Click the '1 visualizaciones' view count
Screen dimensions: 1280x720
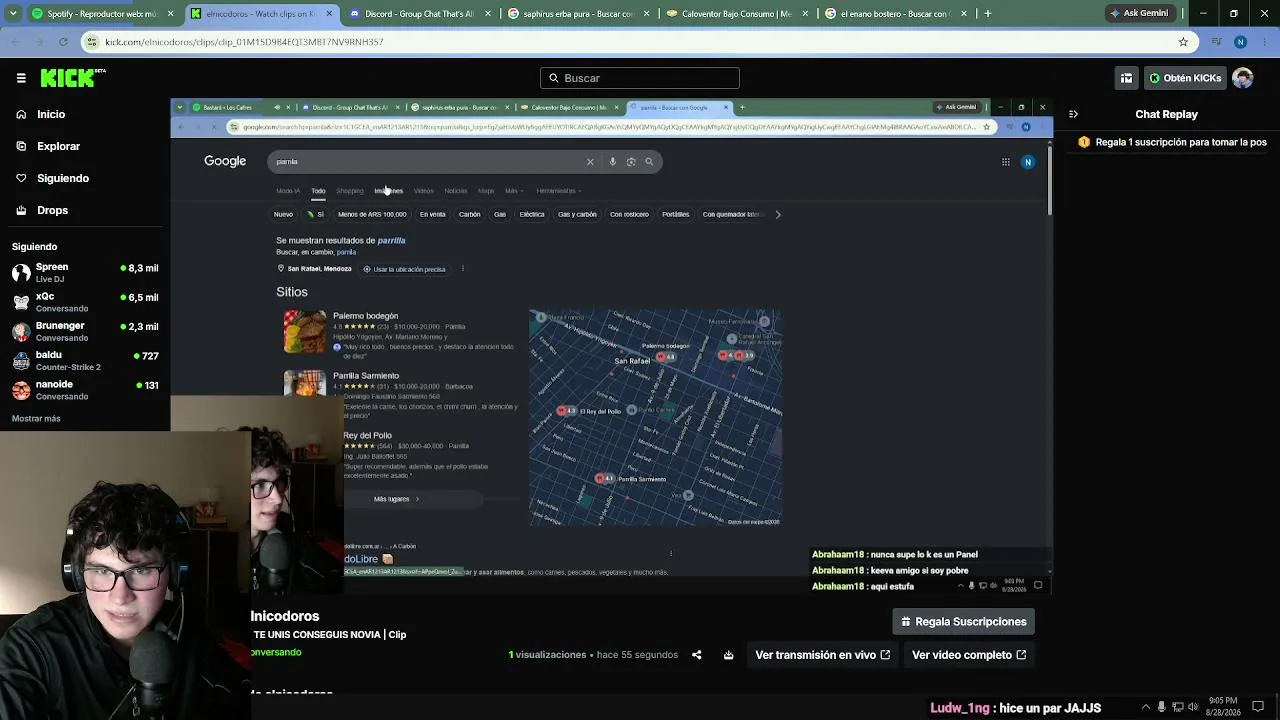coord(547,655)
